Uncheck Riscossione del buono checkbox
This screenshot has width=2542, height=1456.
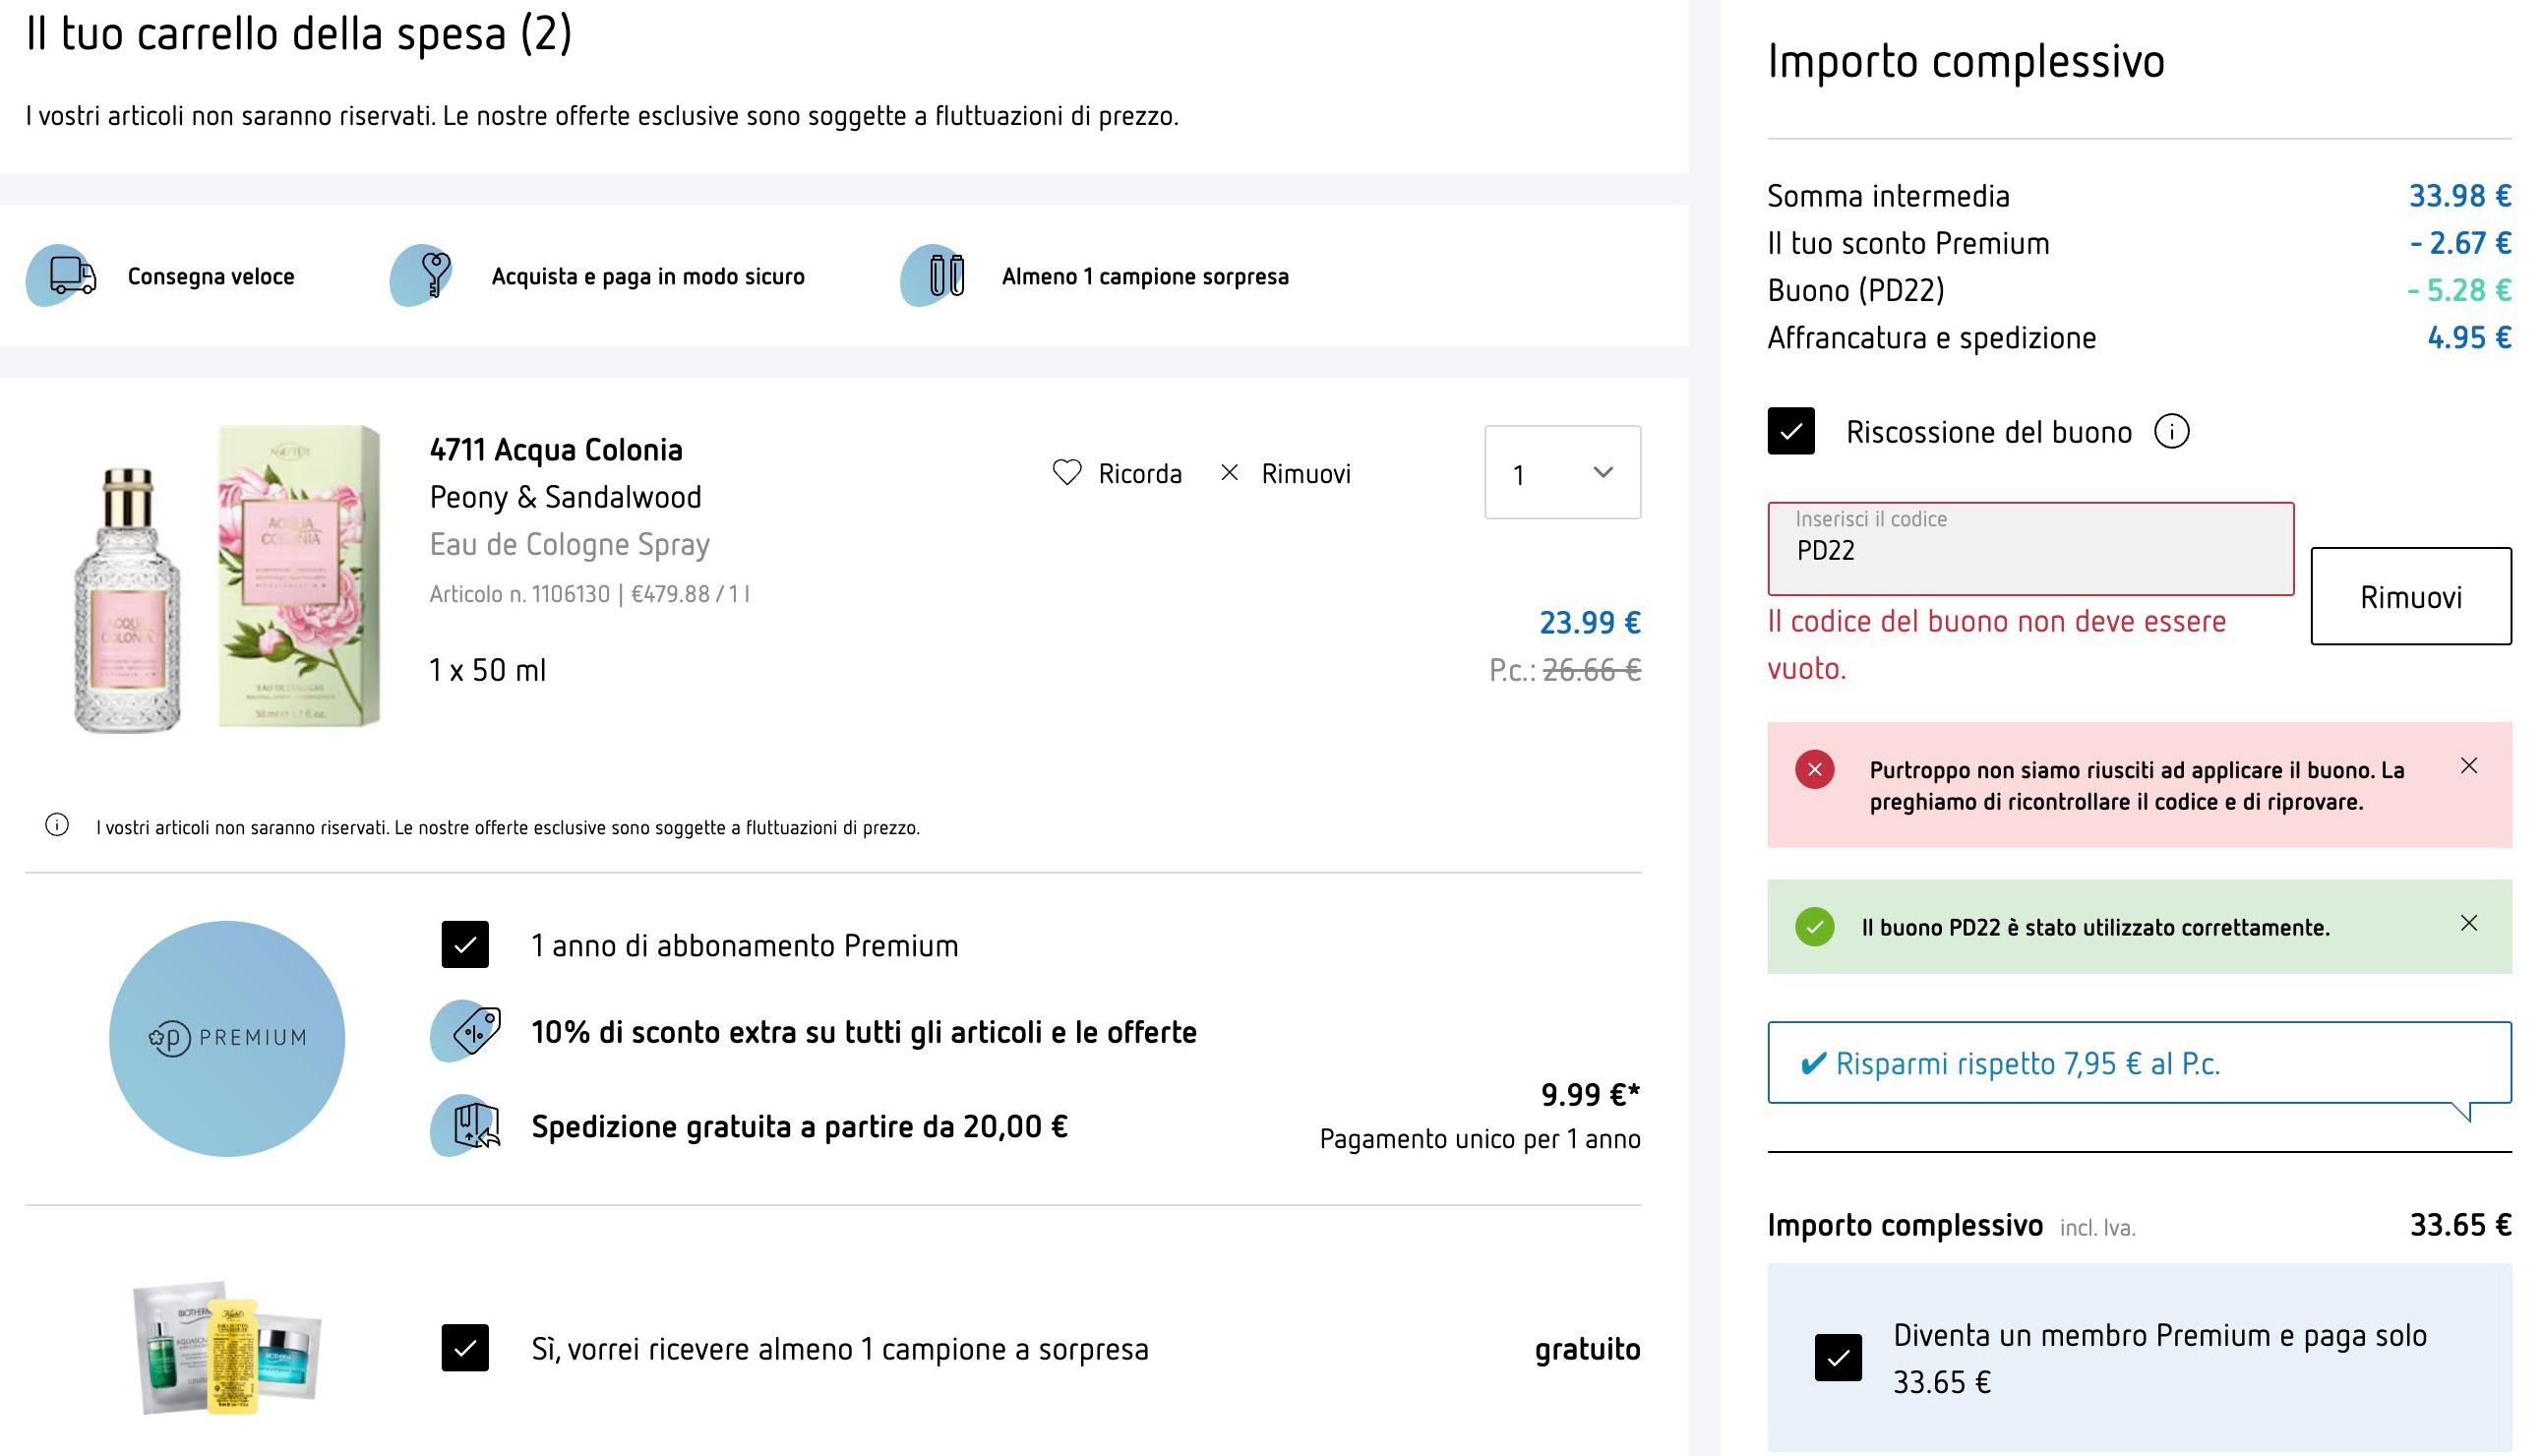click(1791, 431)
